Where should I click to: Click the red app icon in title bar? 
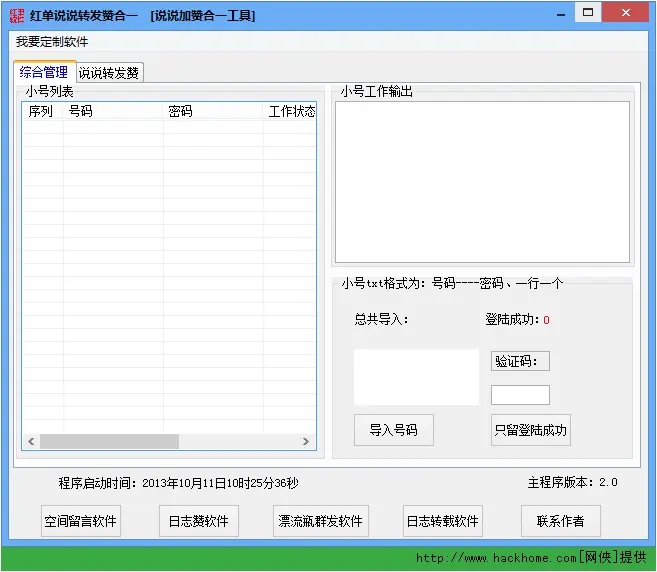click(17, 15)
